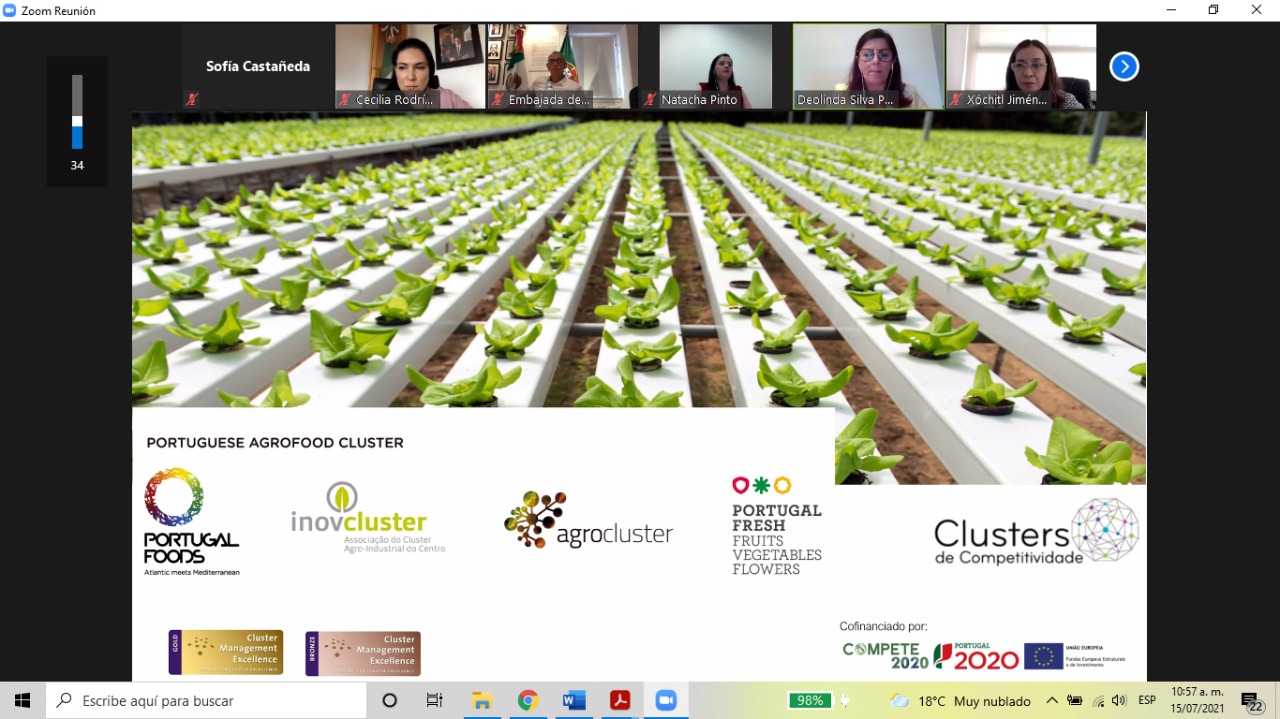Click the COMPETE 2020 logo

click(x=885, y=656)
